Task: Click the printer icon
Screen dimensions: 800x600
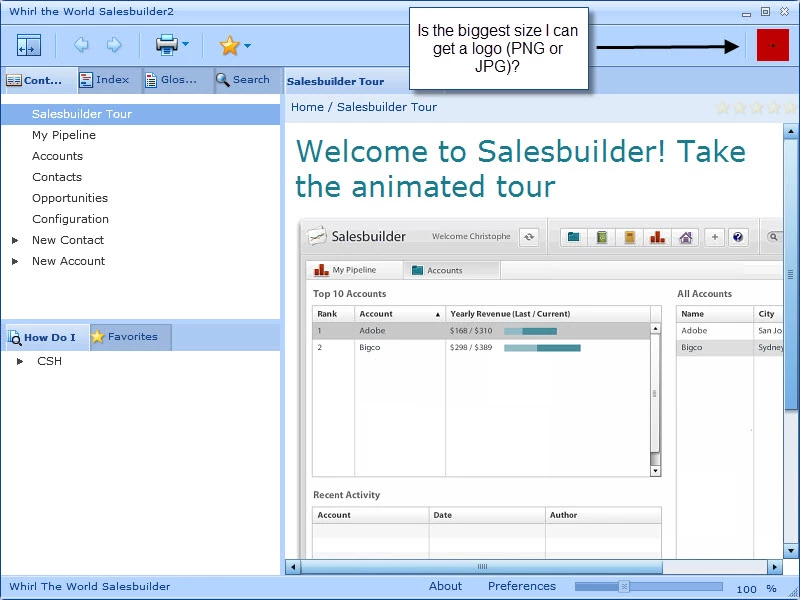Action: click(167, 45)
